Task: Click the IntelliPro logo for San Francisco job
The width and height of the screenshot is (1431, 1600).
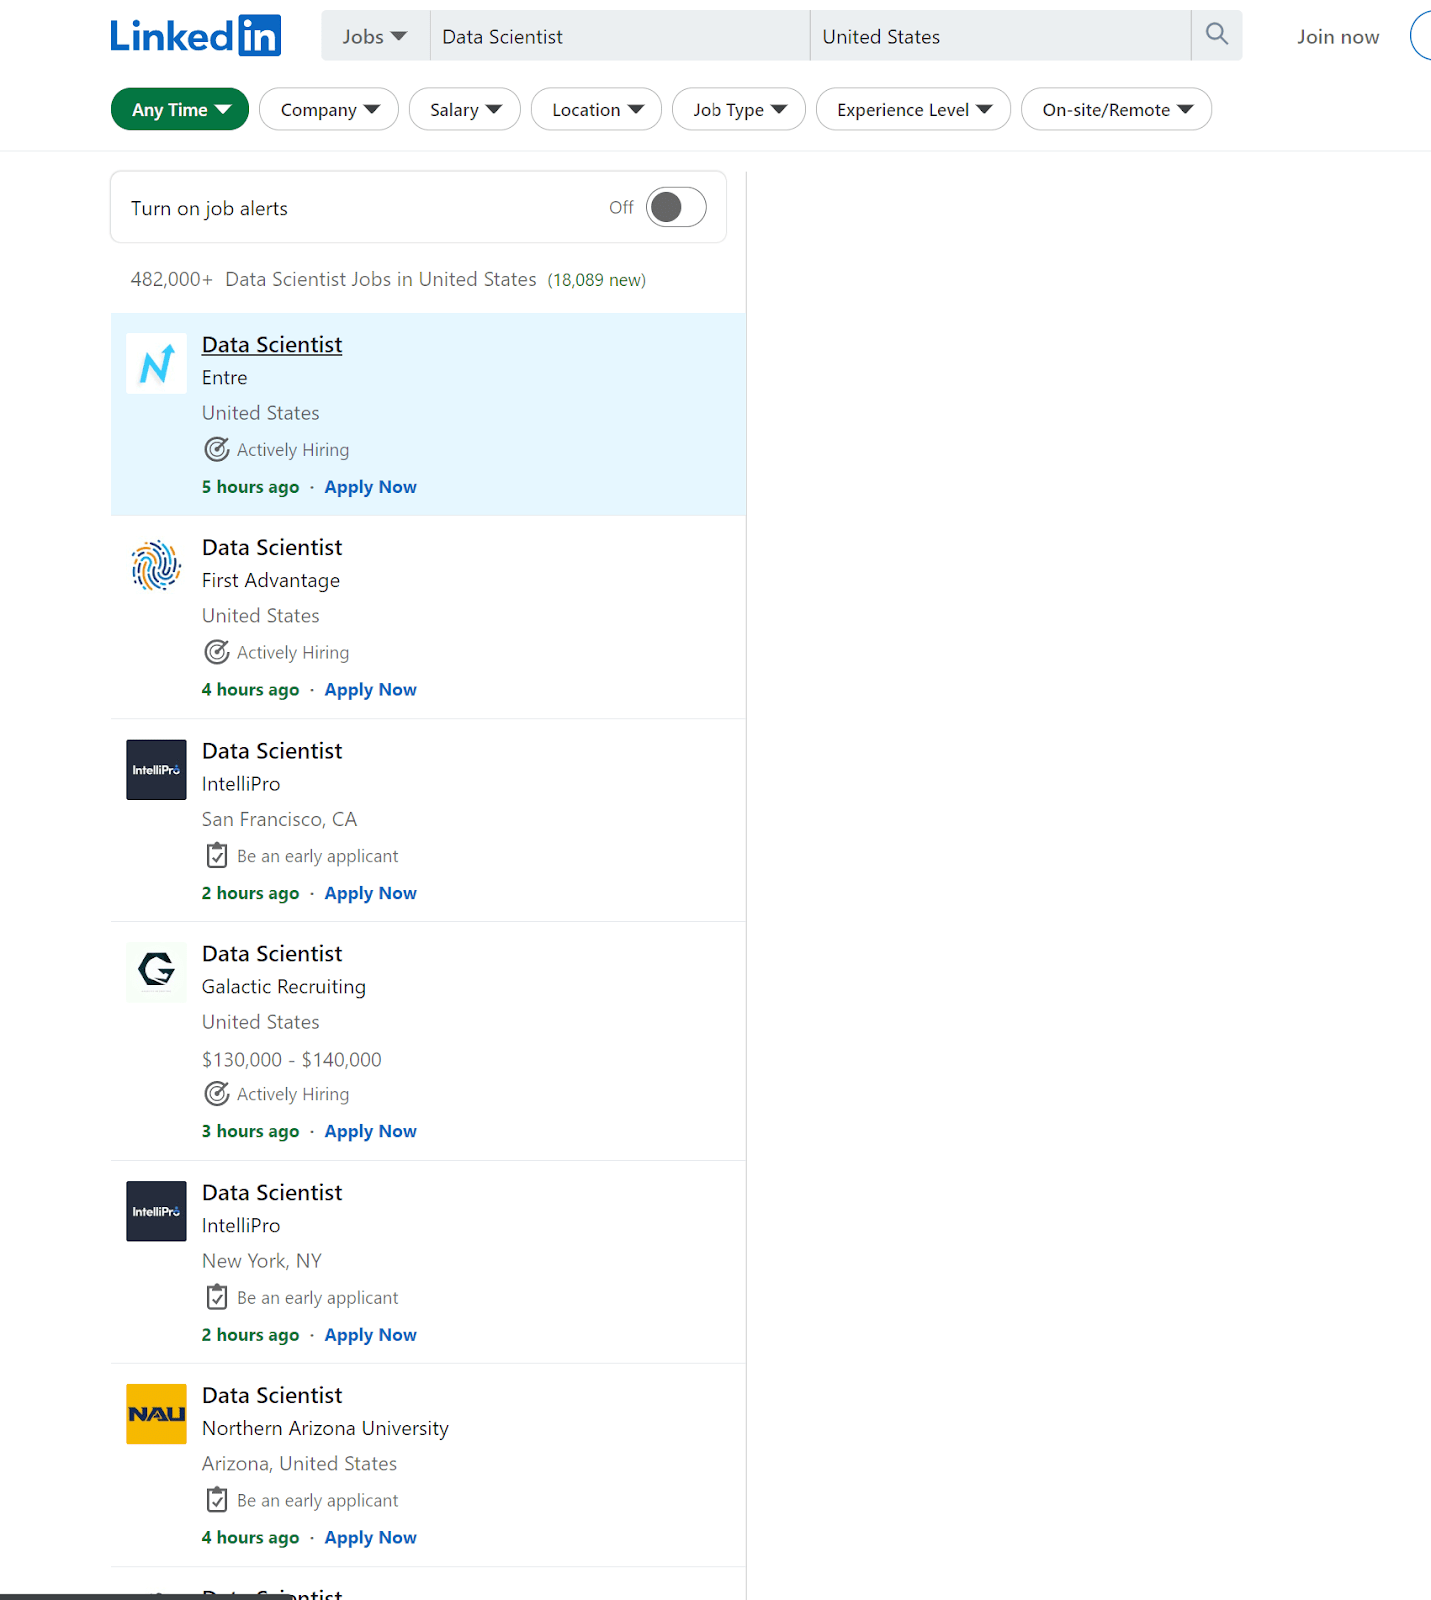Action: 156,770
